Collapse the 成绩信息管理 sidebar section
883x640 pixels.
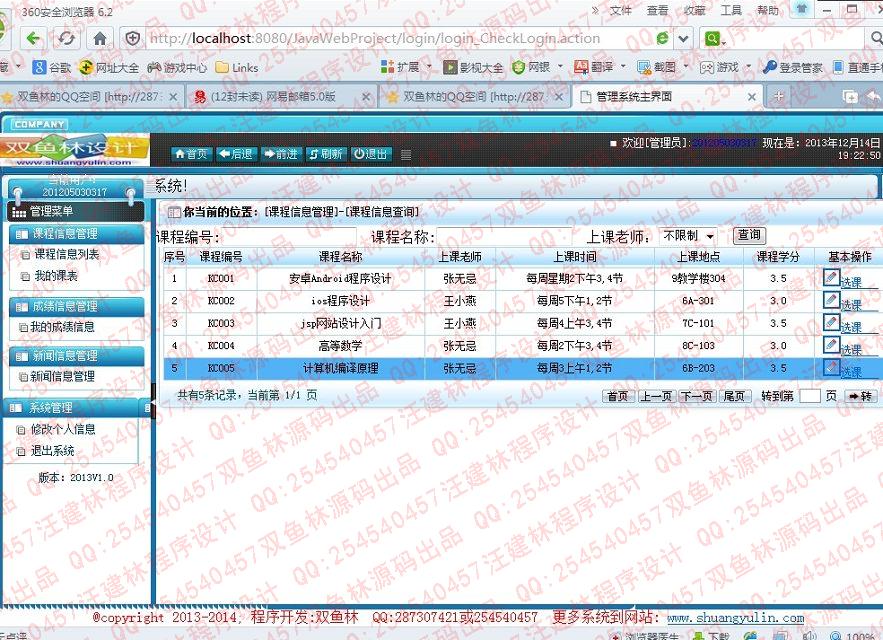point(77,306)
